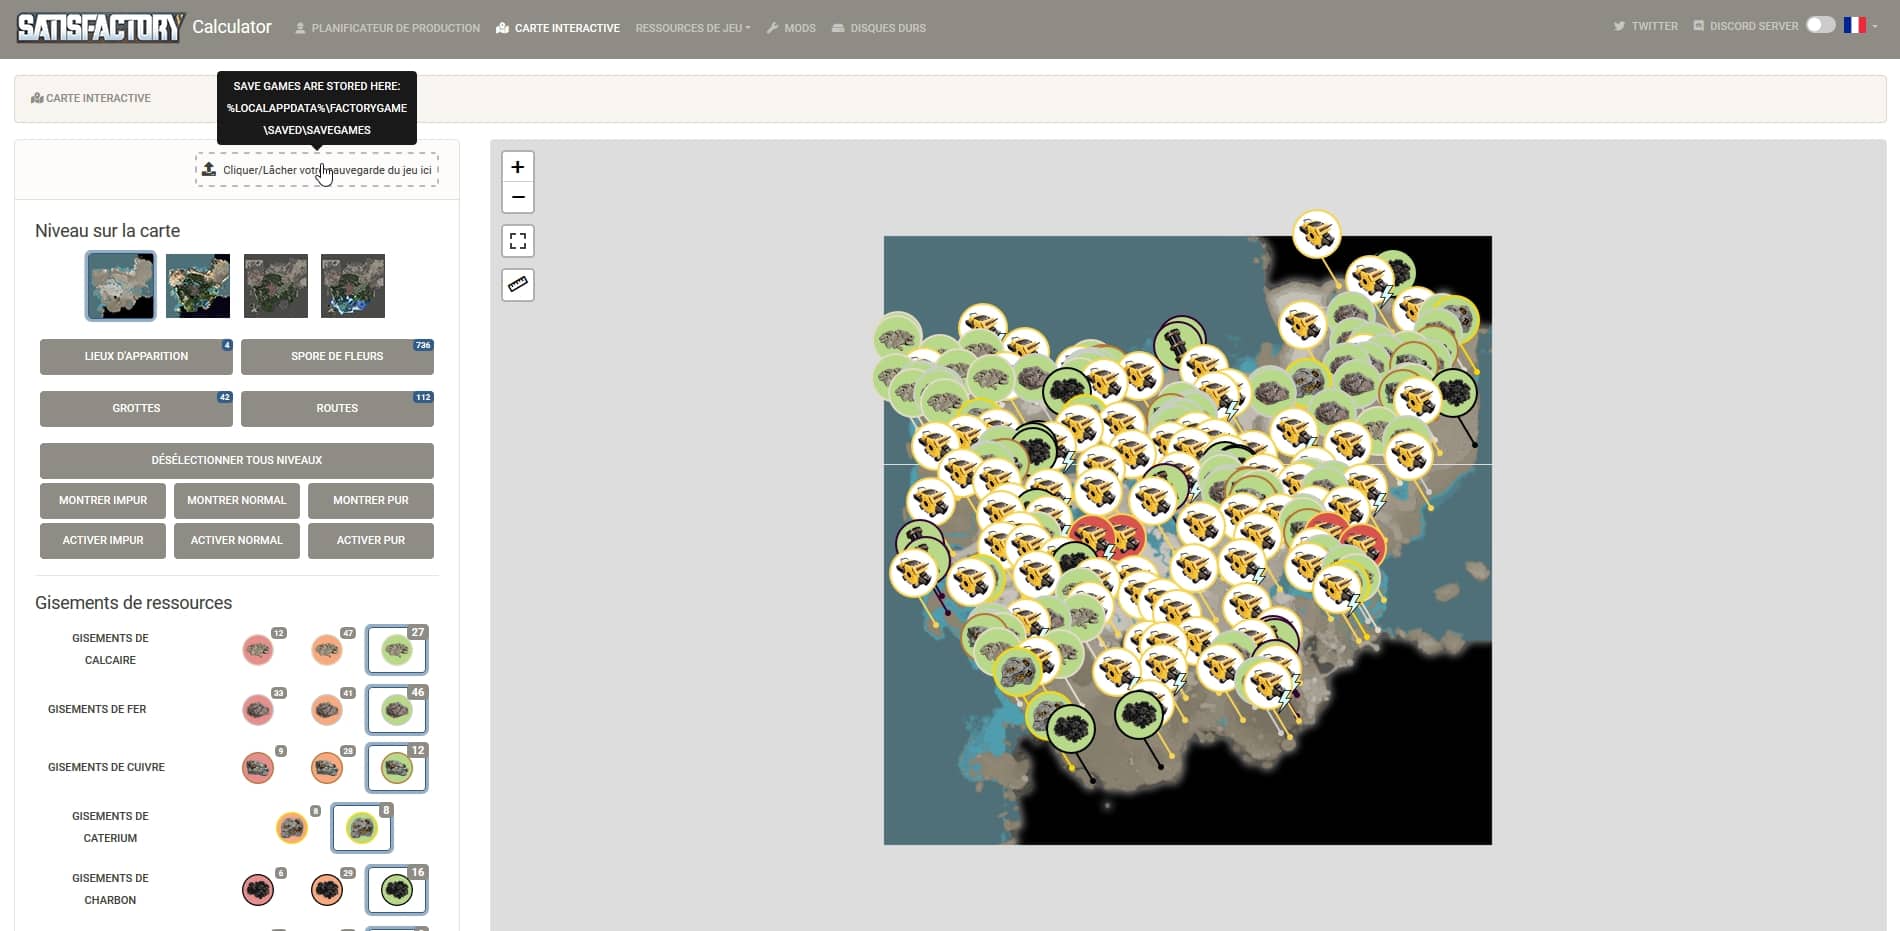Click Satisfactory Calculator logo

click(144, 27)
